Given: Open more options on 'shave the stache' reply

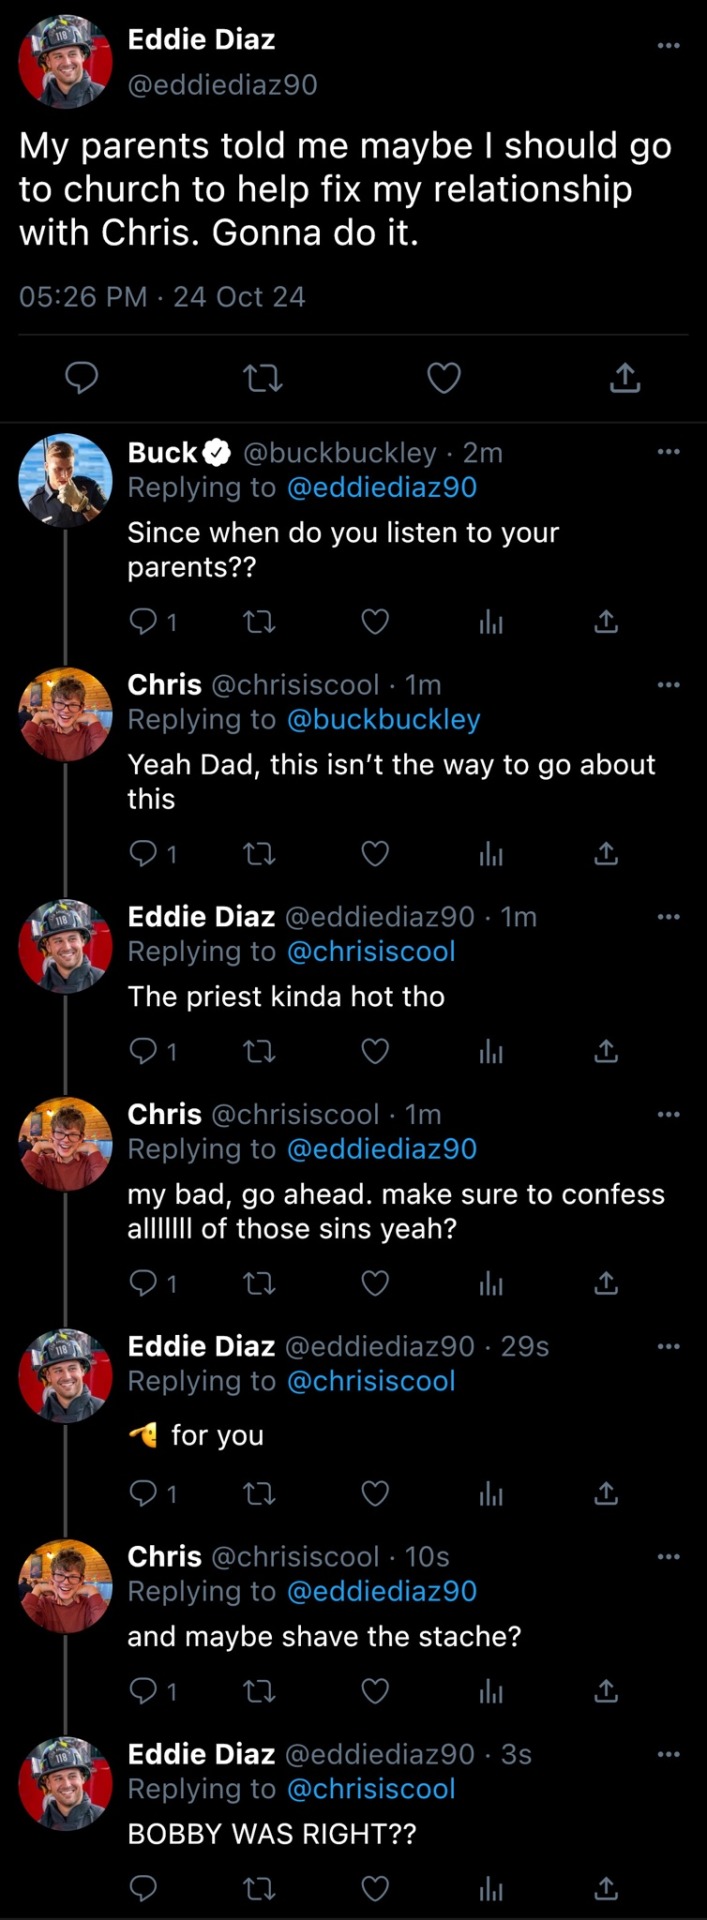Looking at the screenshot, I should click(x=668, y=1556).
